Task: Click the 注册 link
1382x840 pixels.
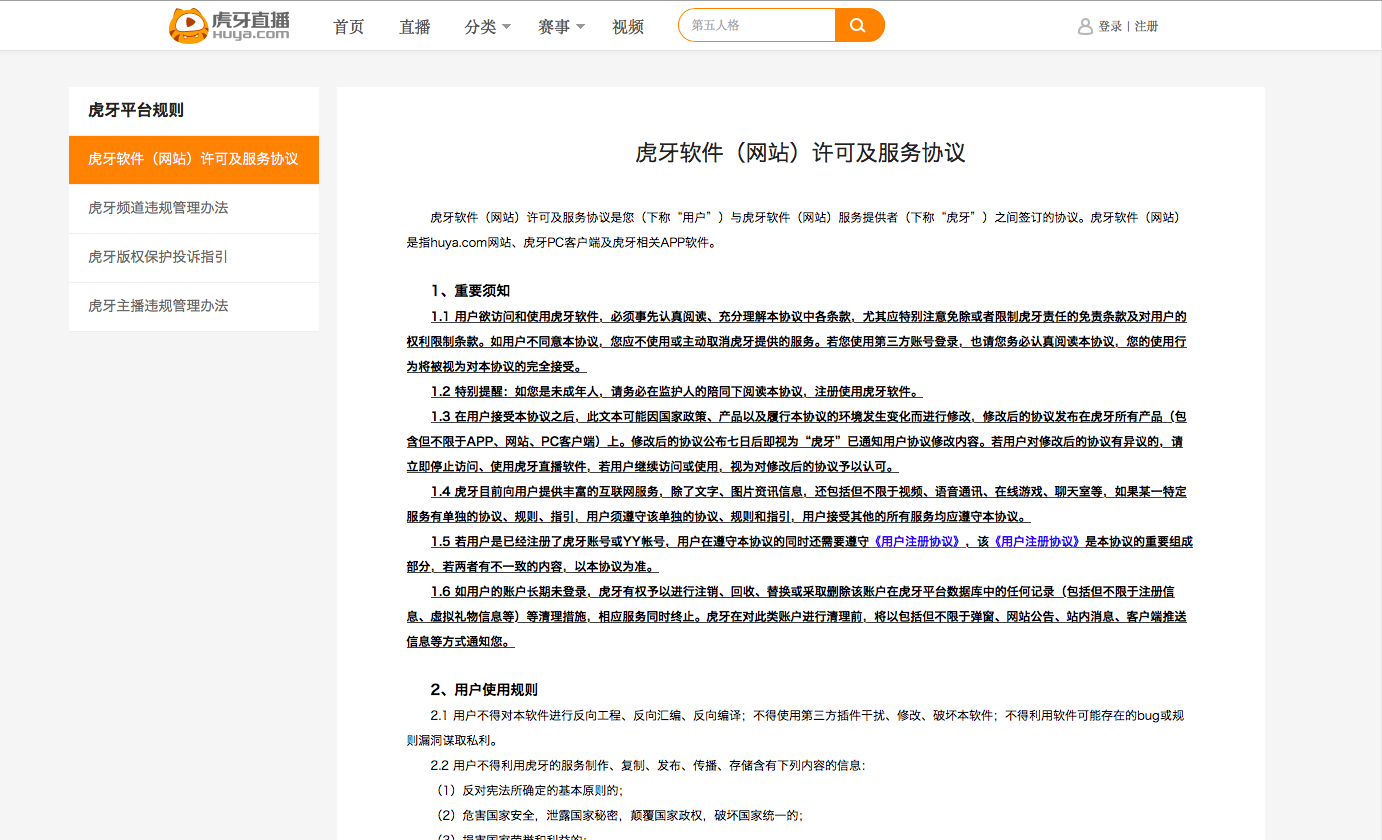Action: 1146,26
